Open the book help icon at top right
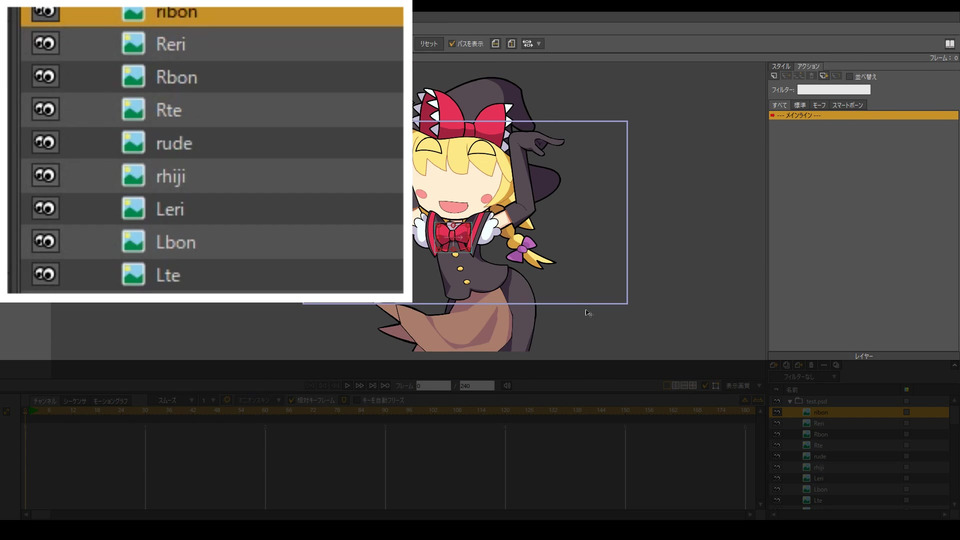Image resolution: width=960 pixels, height=540 pixels. (950, 43)
